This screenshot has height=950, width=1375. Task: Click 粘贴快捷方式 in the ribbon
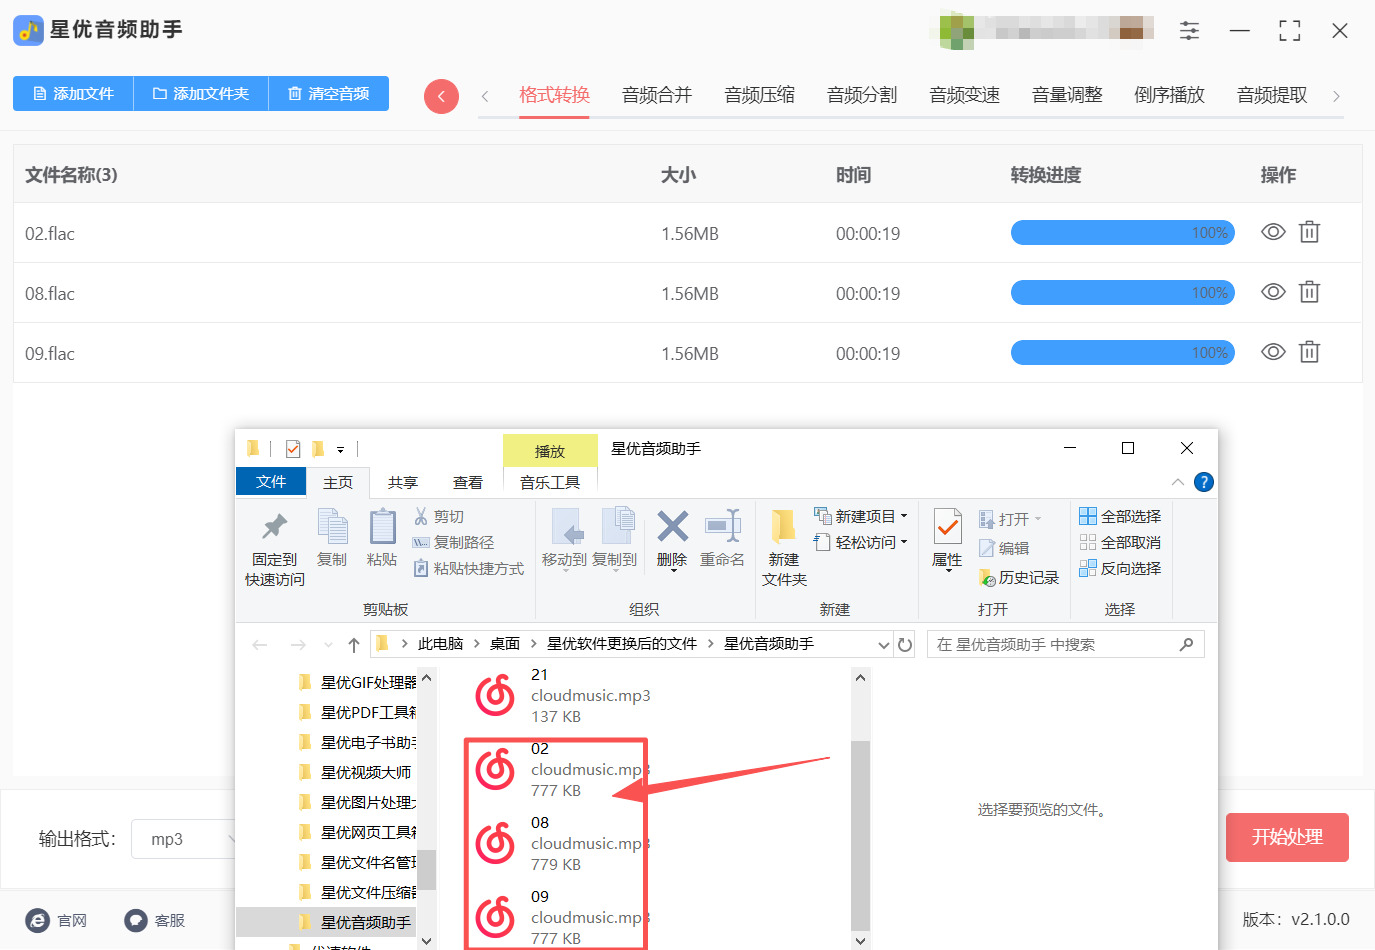tap(469, 568)
